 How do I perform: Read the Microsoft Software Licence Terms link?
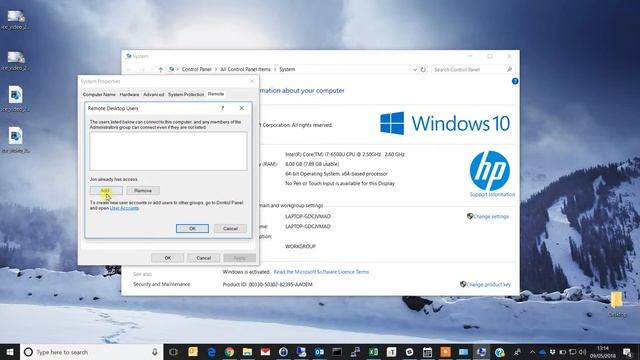[x=321, y=272]
